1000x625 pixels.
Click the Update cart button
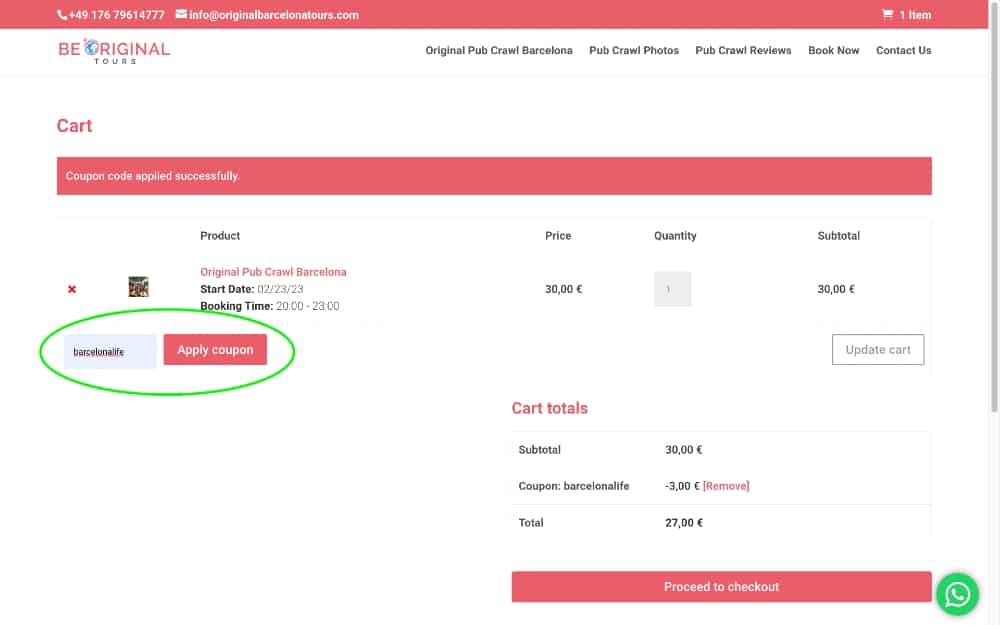click(x=877, y=350)
